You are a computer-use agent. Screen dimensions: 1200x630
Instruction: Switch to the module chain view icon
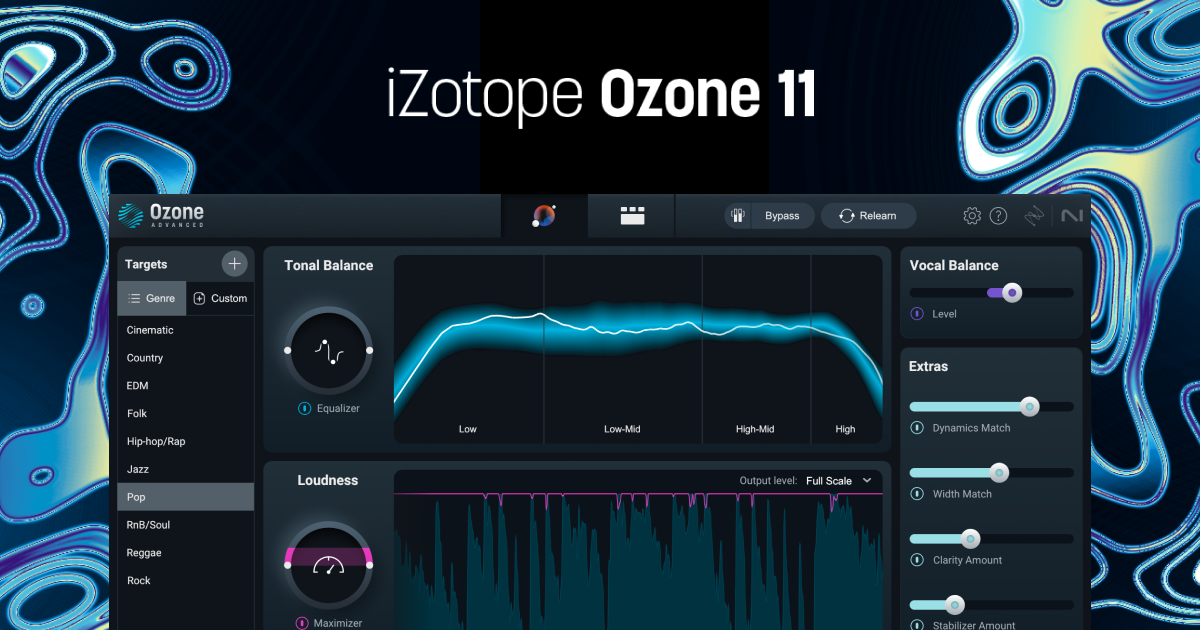click(632, 215)
